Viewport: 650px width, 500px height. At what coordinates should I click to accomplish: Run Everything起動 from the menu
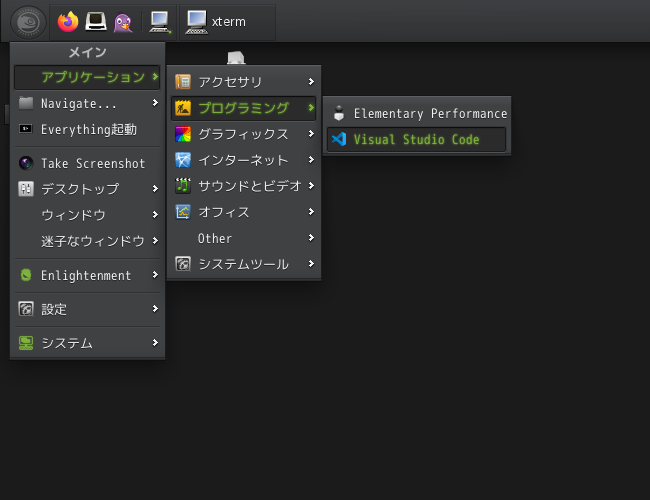[x=87, y=129]
